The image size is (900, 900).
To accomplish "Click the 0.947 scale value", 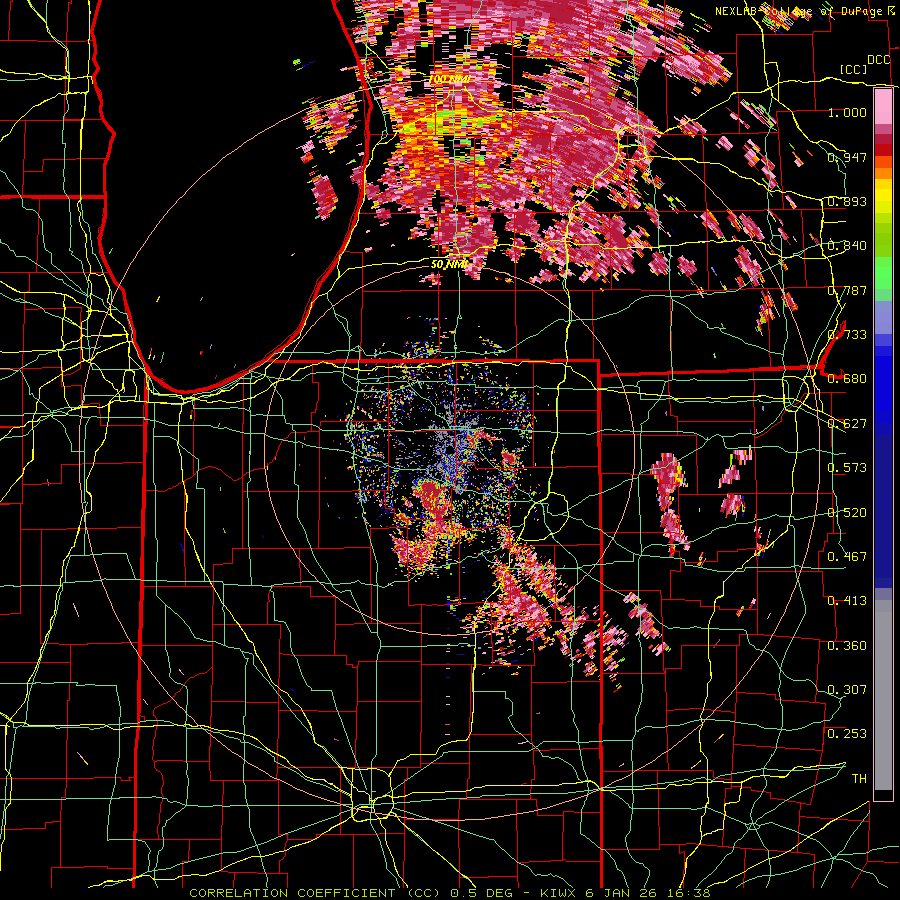I will pos(847,157).
